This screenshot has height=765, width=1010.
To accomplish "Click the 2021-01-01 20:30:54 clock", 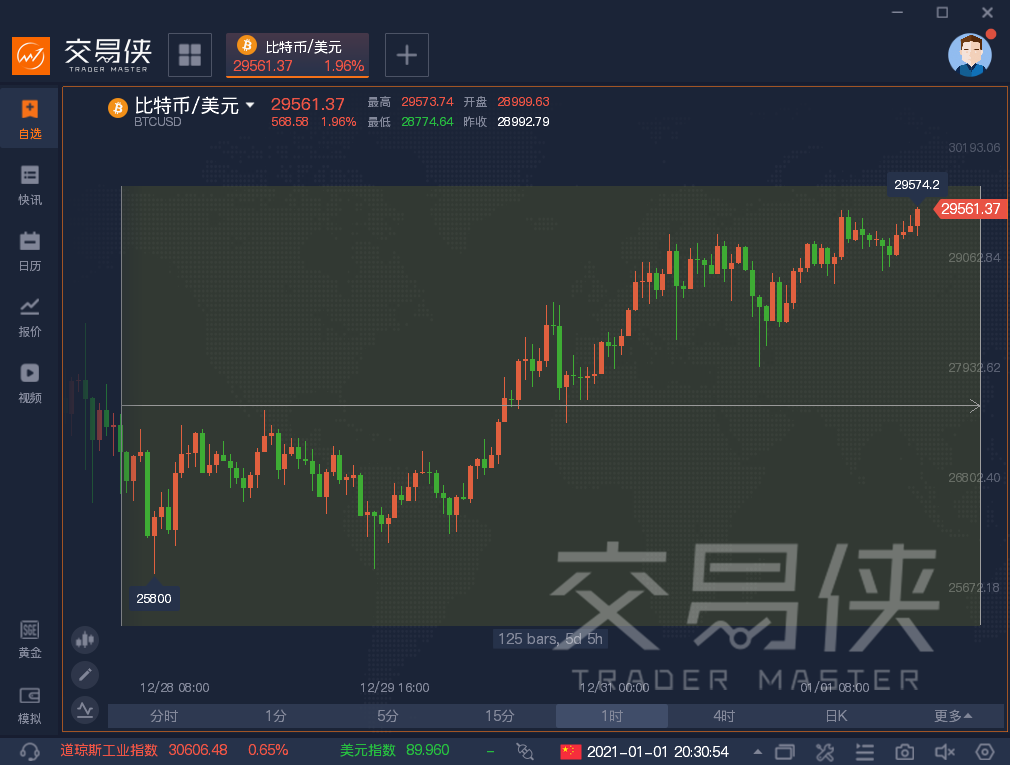I will pyautogui.click(x=658, y=751).
